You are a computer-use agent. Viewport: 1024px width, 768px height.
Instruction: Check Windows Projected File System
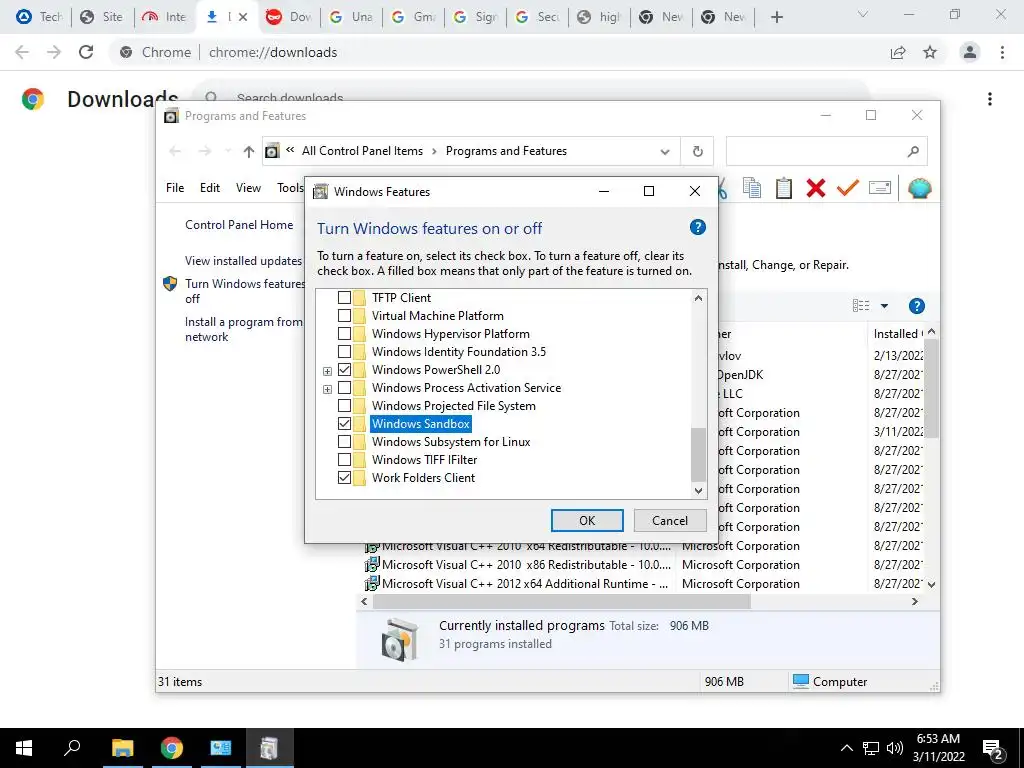(x=344, y=406)
